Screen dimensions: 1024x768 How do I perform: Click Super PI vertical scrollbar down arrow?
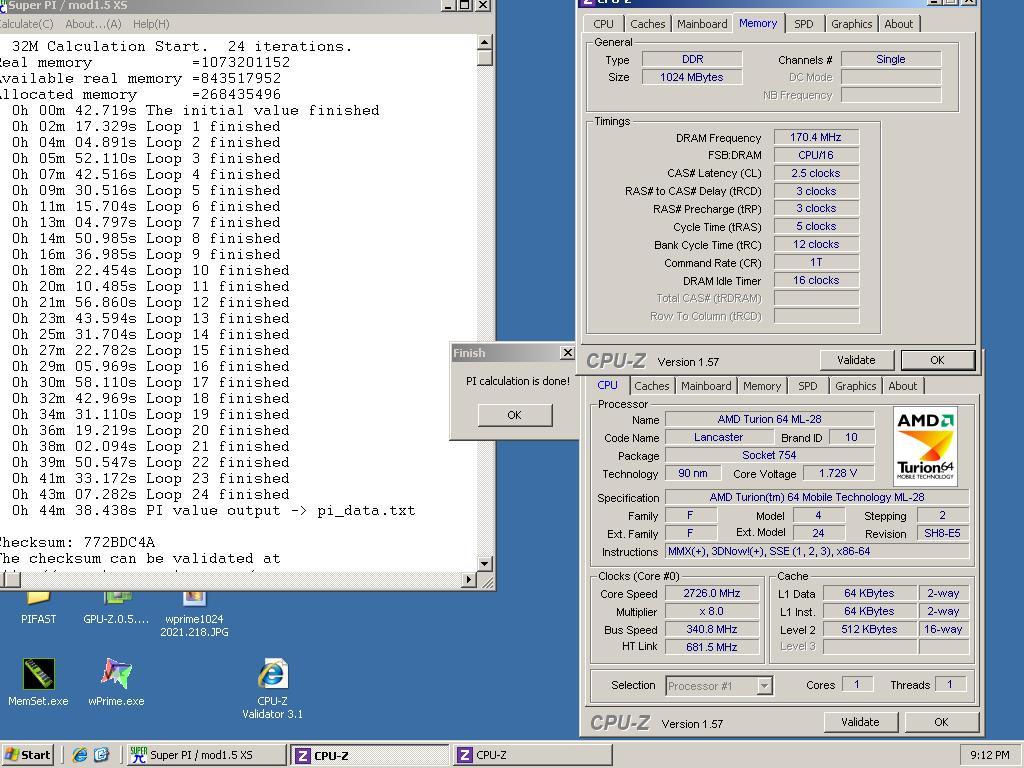[x=484, y=564]
